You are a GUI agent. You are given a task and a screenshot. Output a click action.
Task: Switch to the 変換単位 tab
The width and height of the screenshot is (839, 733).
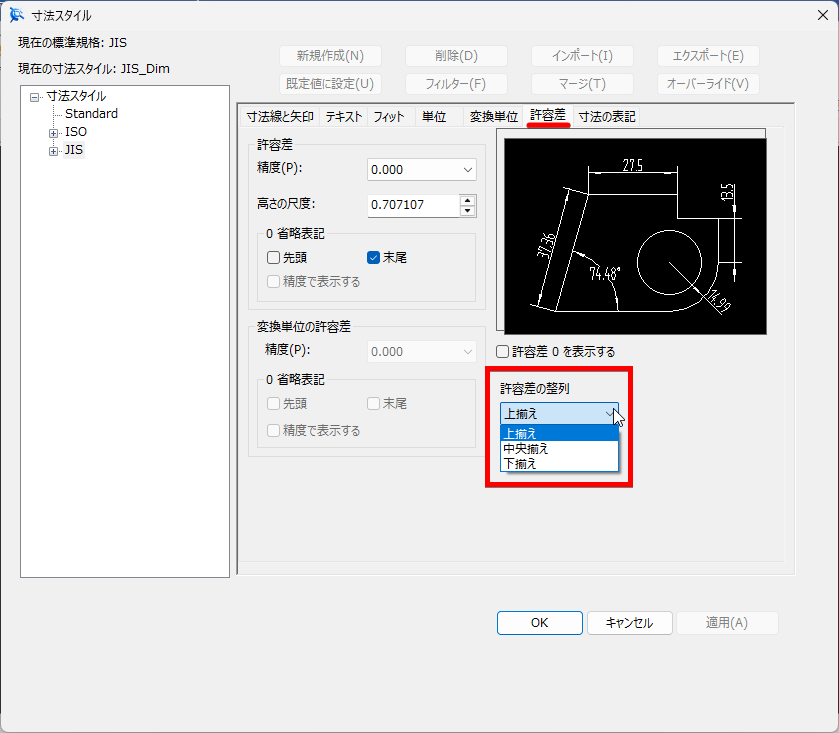click(493, 117)
